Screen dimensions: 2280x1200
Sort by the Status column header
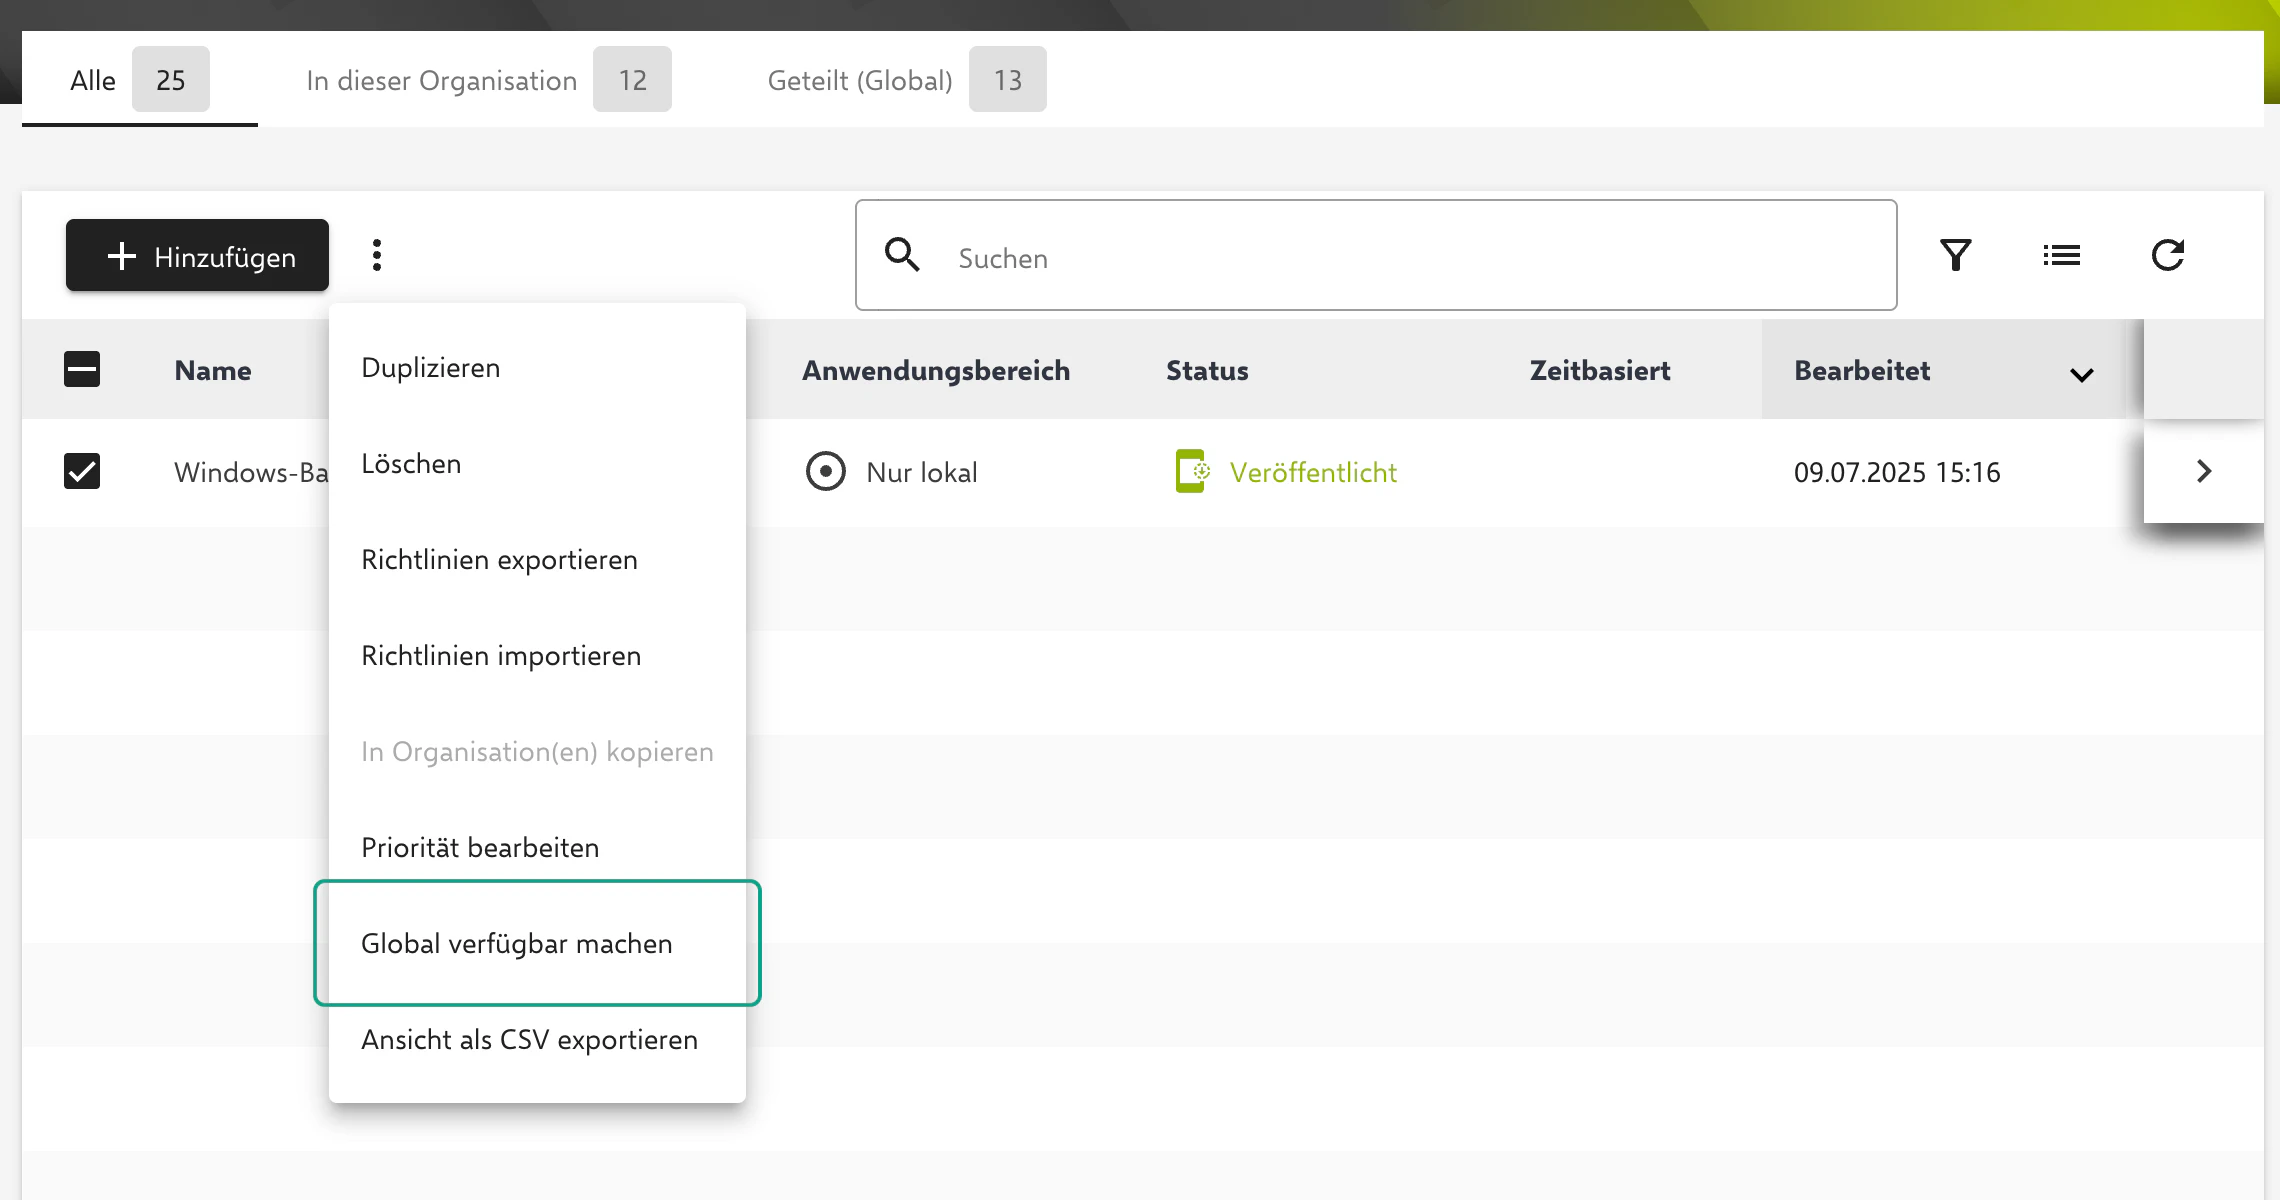click(1207, 370)
